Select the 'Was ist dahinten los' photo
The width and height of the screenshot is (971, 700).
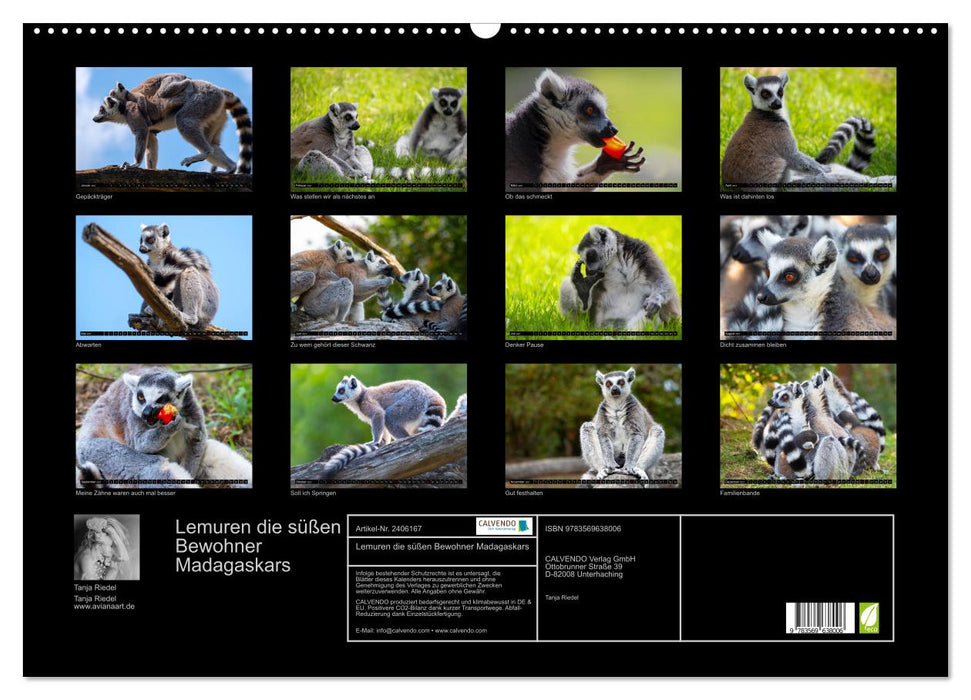(x=808, y=129)
